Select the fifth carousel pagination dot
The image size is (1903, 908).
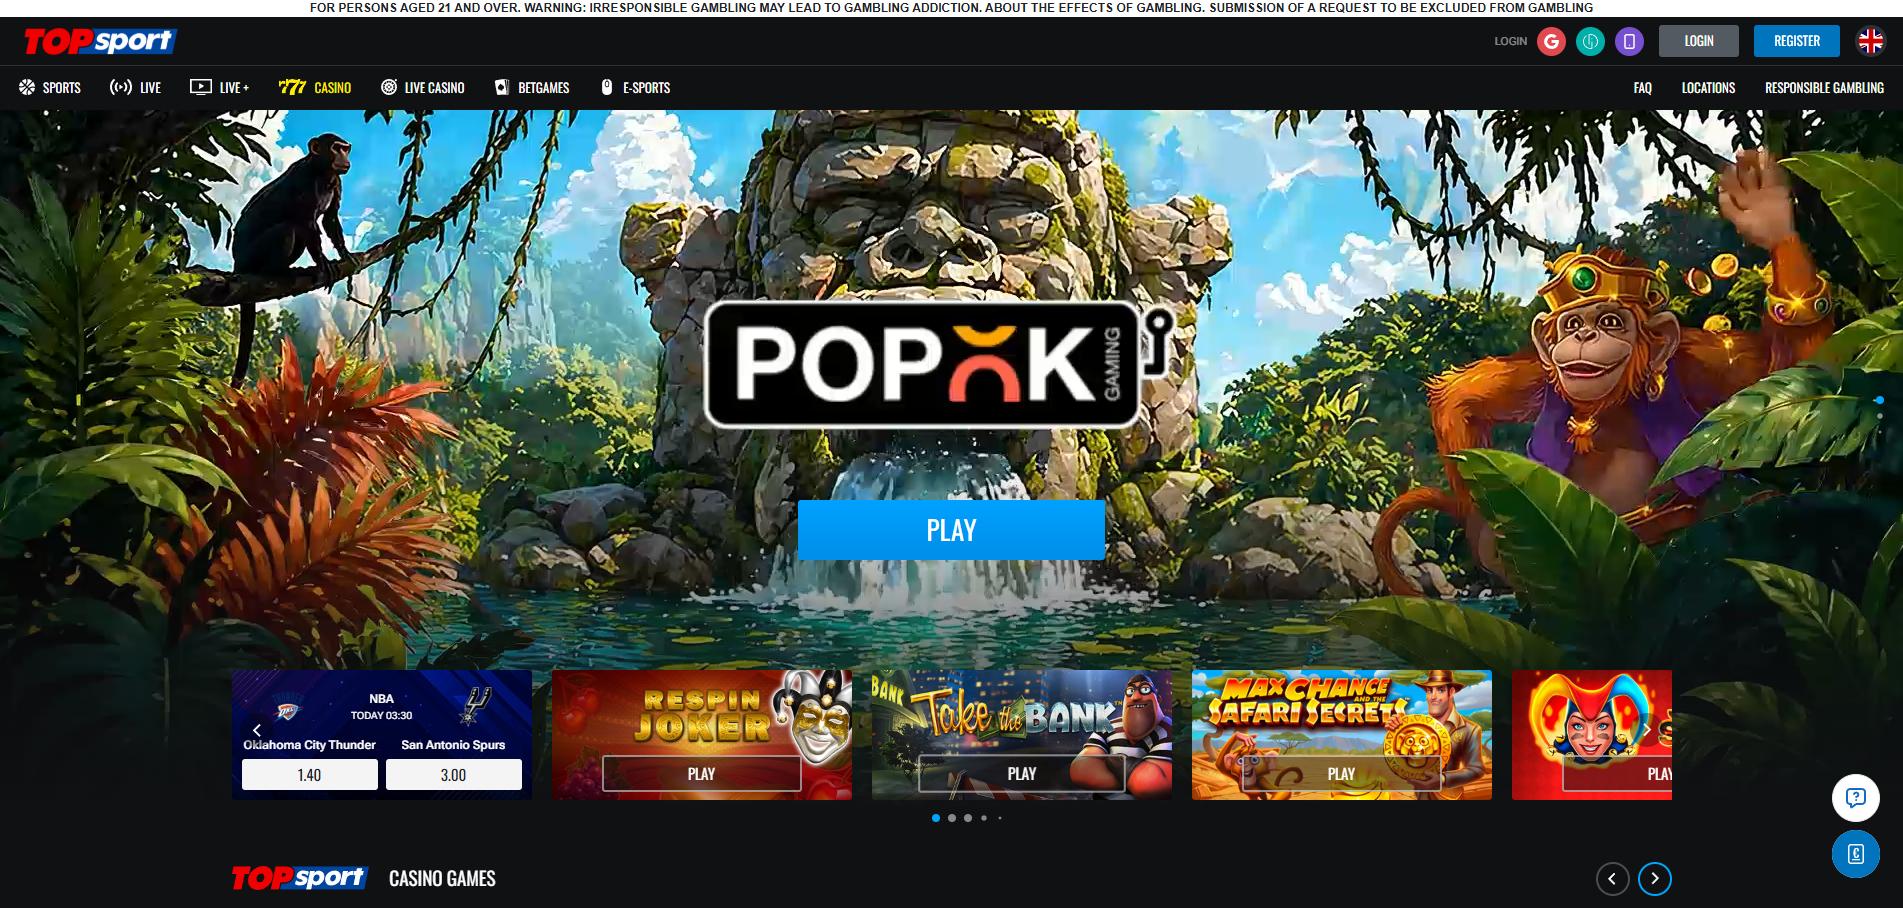1000,818
